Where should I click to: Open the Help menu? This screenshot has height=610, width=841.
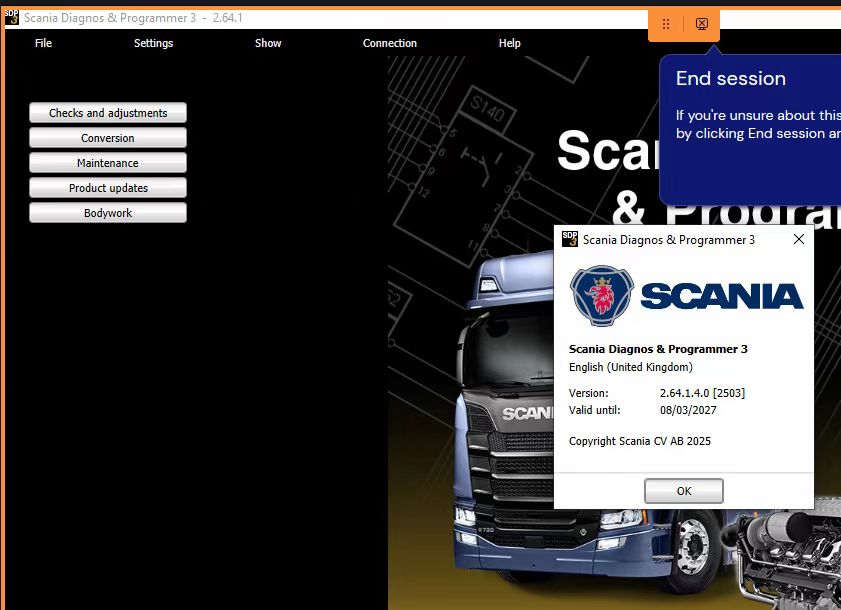510,43
